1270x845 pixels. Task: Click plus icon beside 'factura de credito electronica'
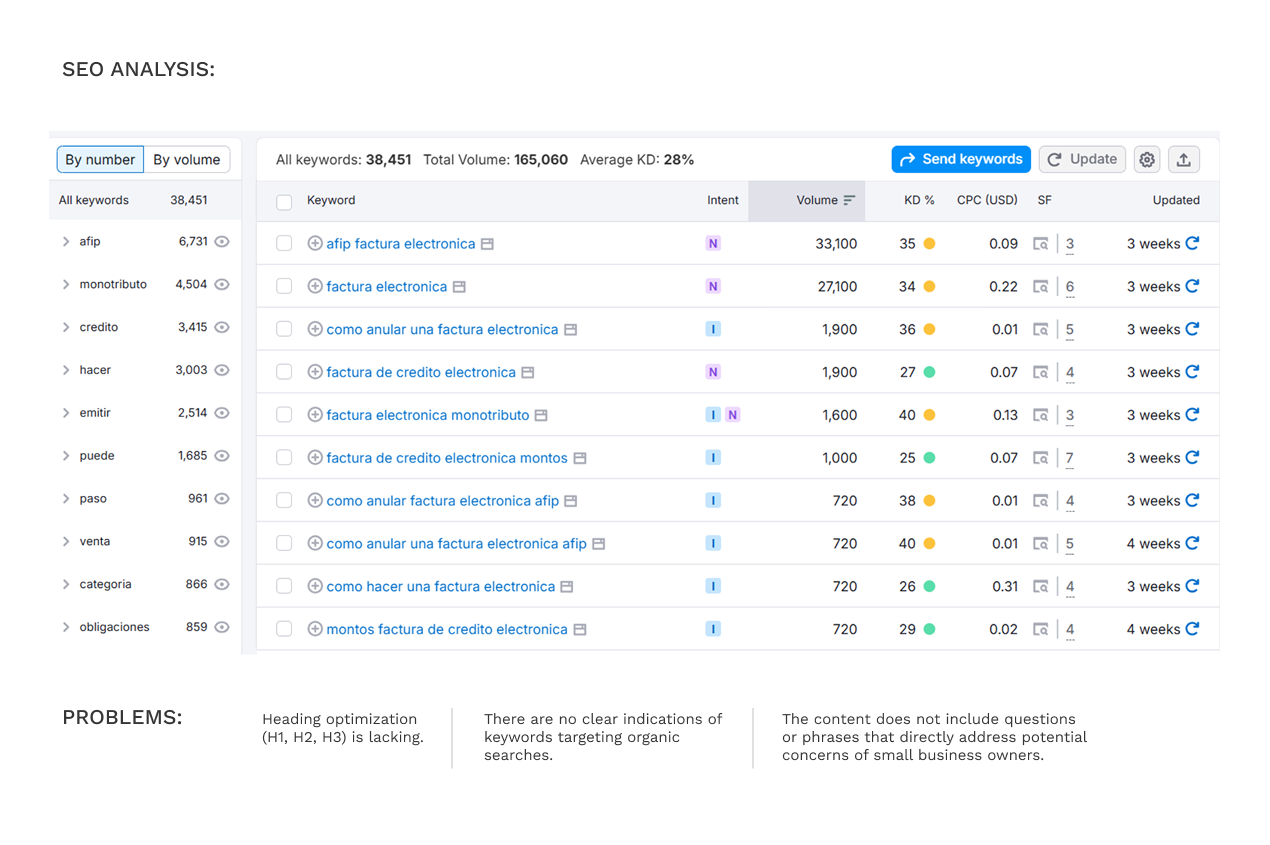[315, 372]
